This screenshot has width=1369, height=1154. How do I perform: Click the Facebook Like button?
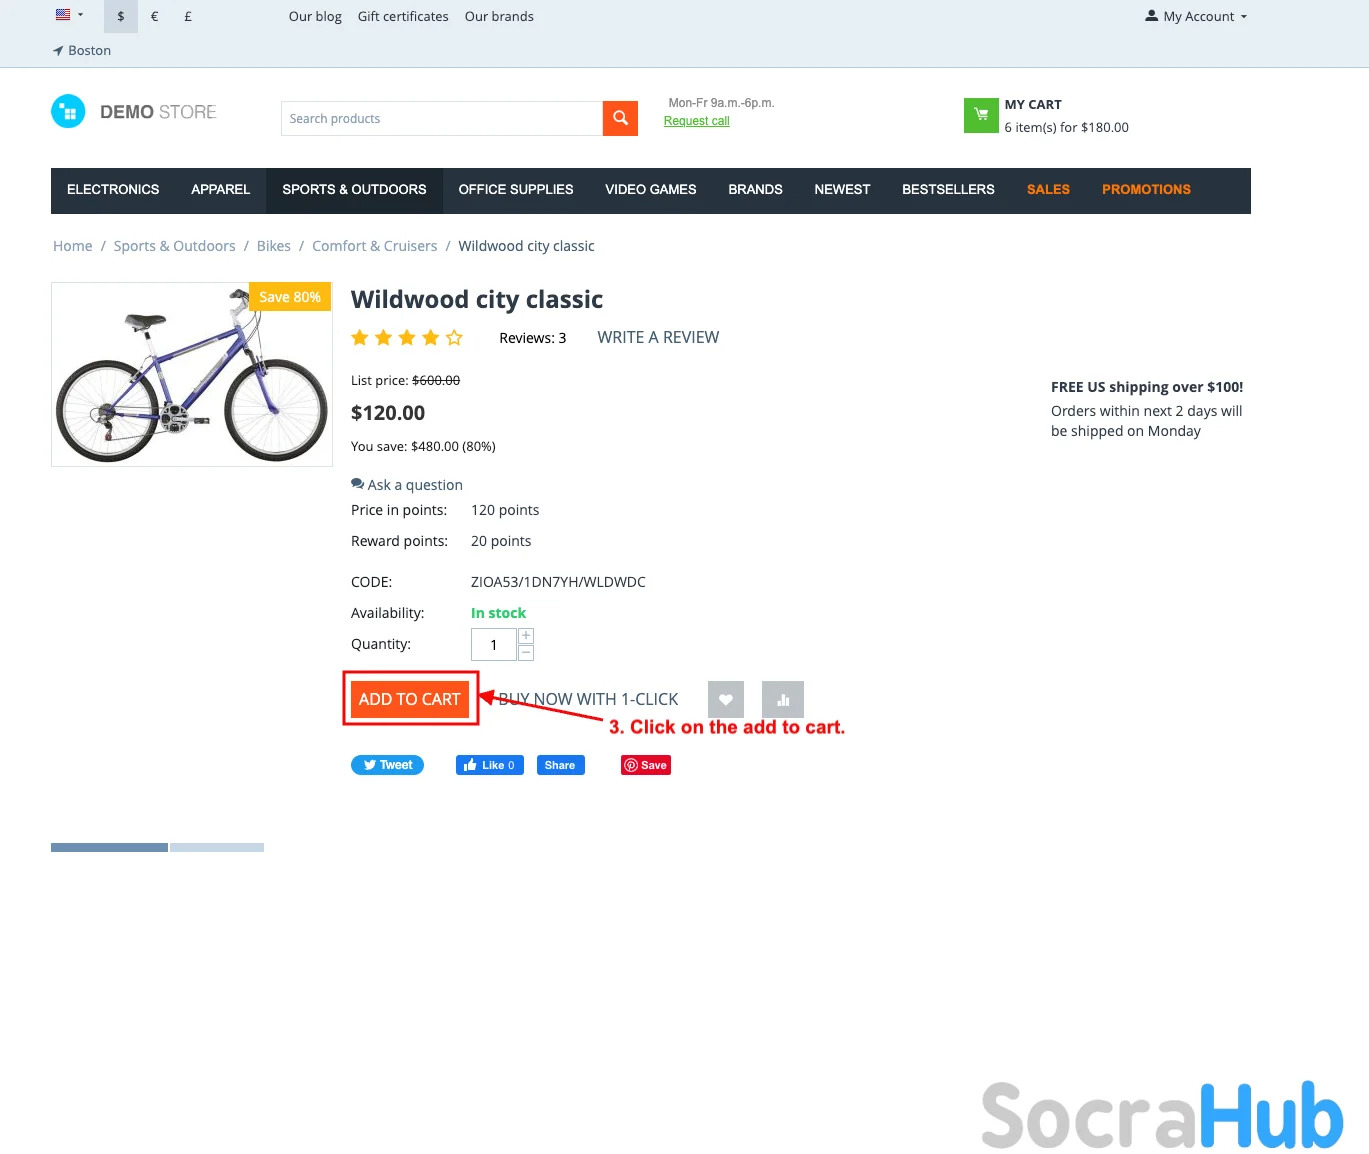coord(490,765)
